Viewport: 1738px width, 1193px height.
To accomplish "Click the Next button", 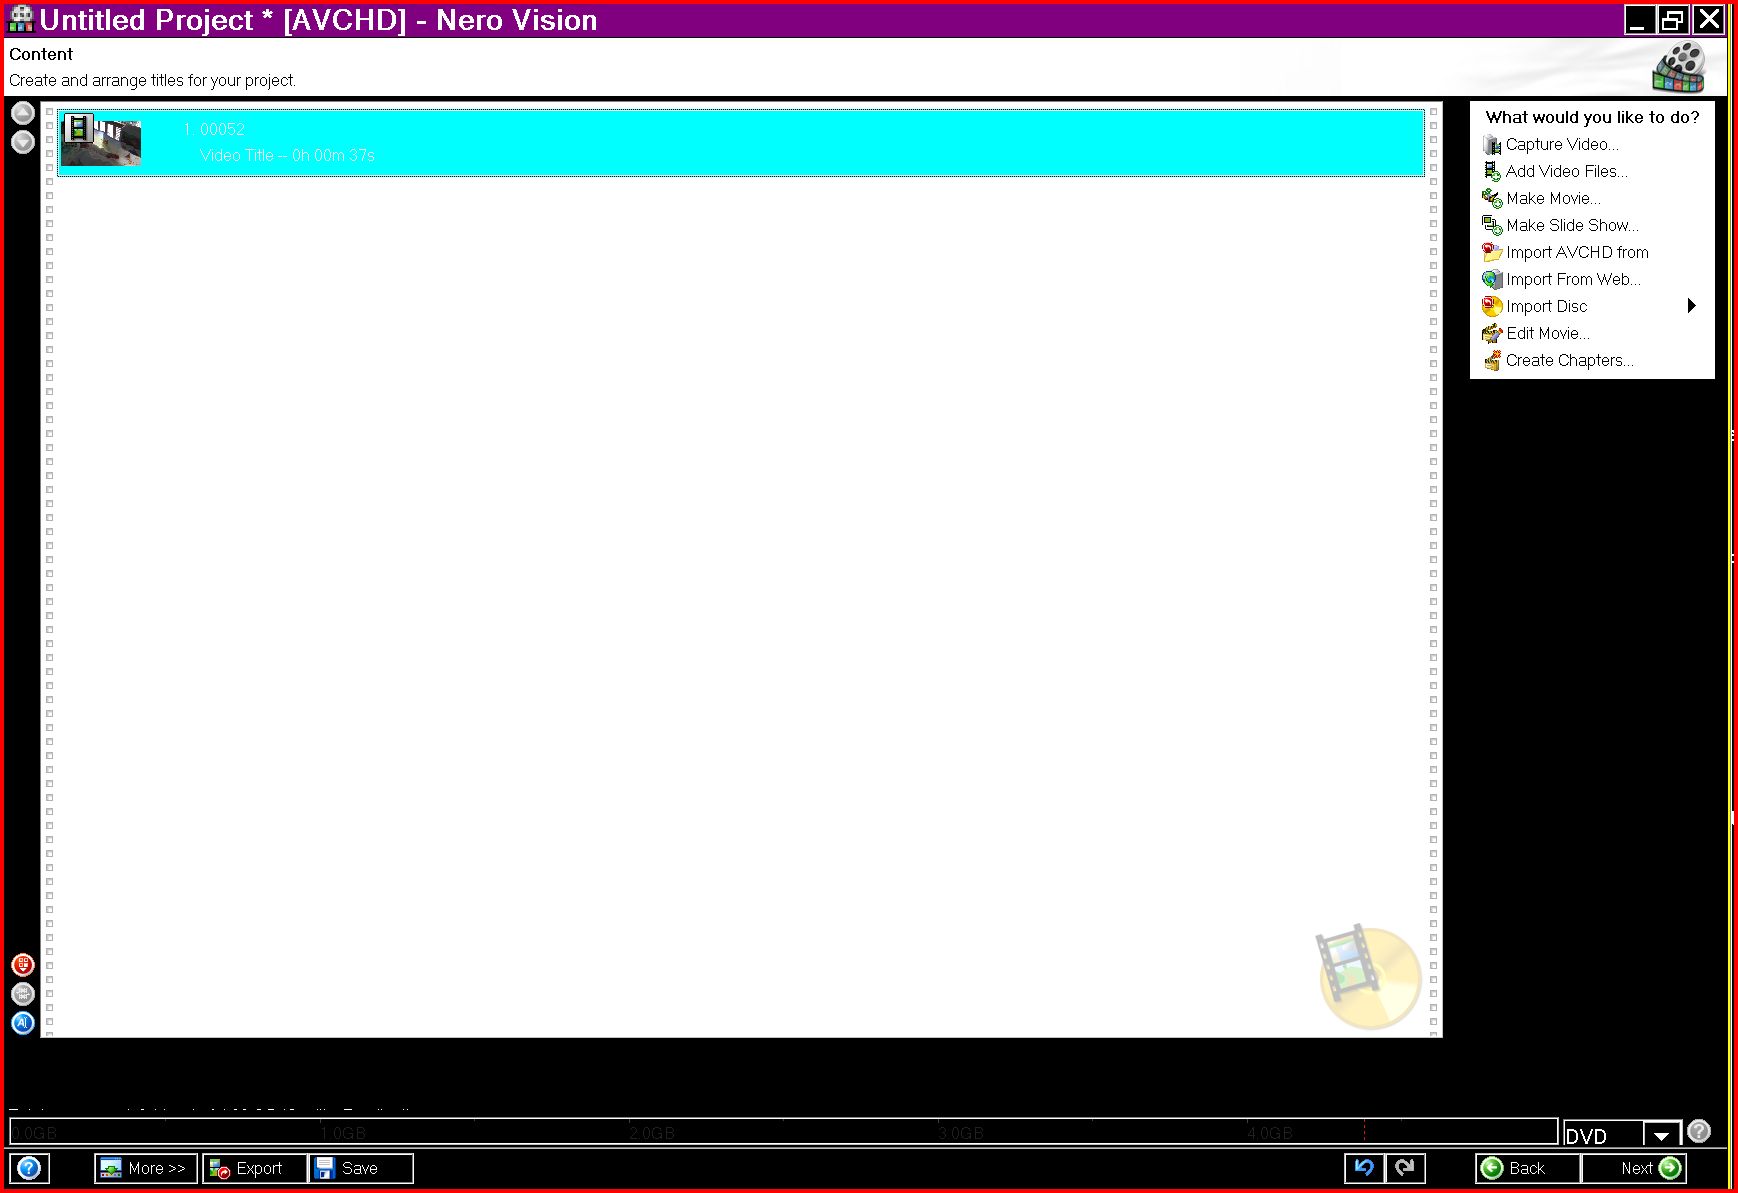I will 1635,1168.
